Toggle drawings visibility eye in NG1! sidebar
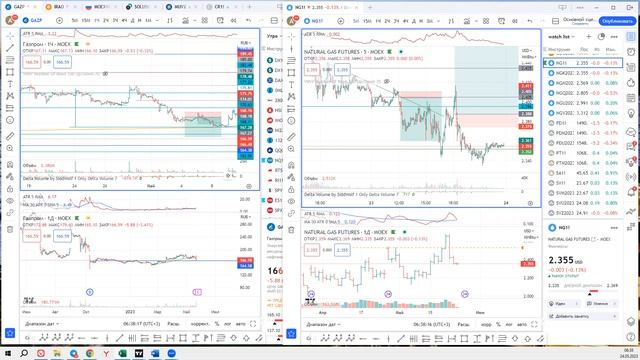Viewport: 640px width, 360px height. pos(291,201)
